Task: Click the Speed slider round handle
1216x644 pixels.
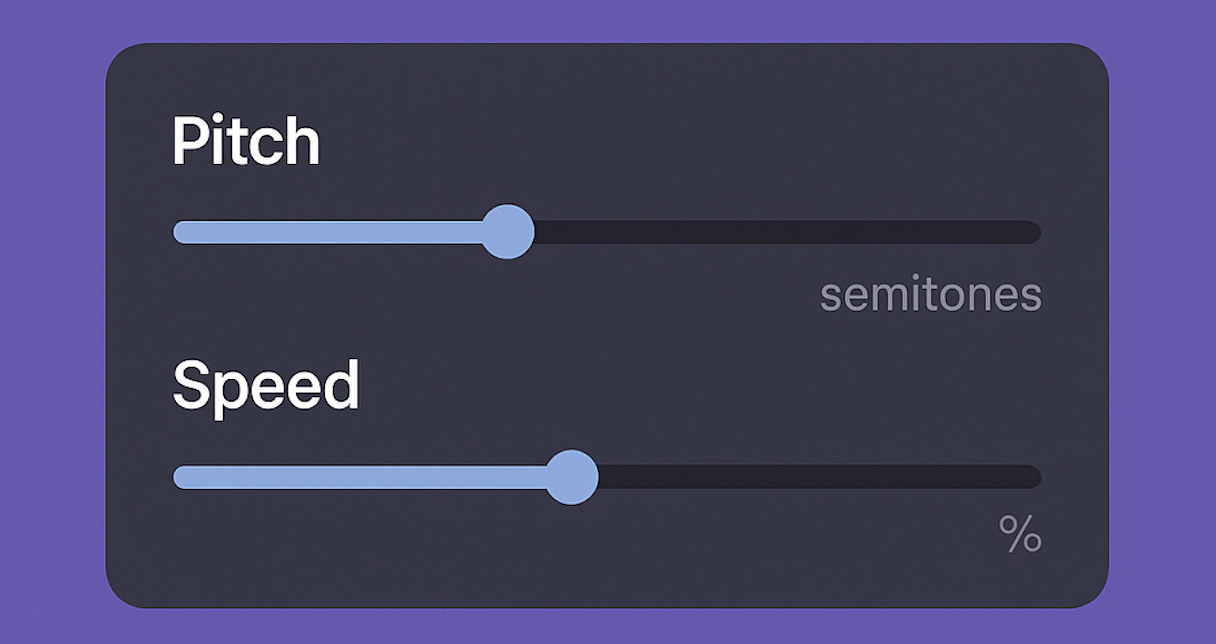Action: pos(572,477)
